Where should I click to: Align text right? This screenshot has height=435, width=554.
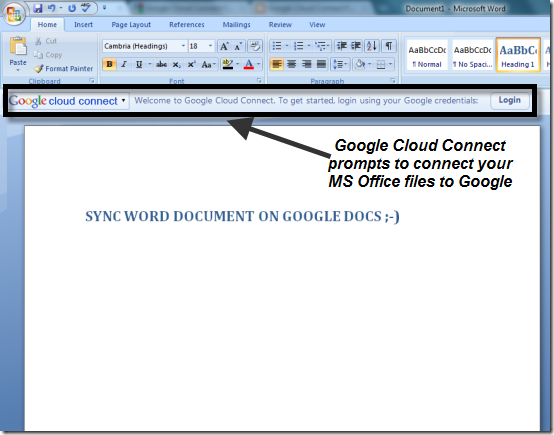(x=306, y=64)
